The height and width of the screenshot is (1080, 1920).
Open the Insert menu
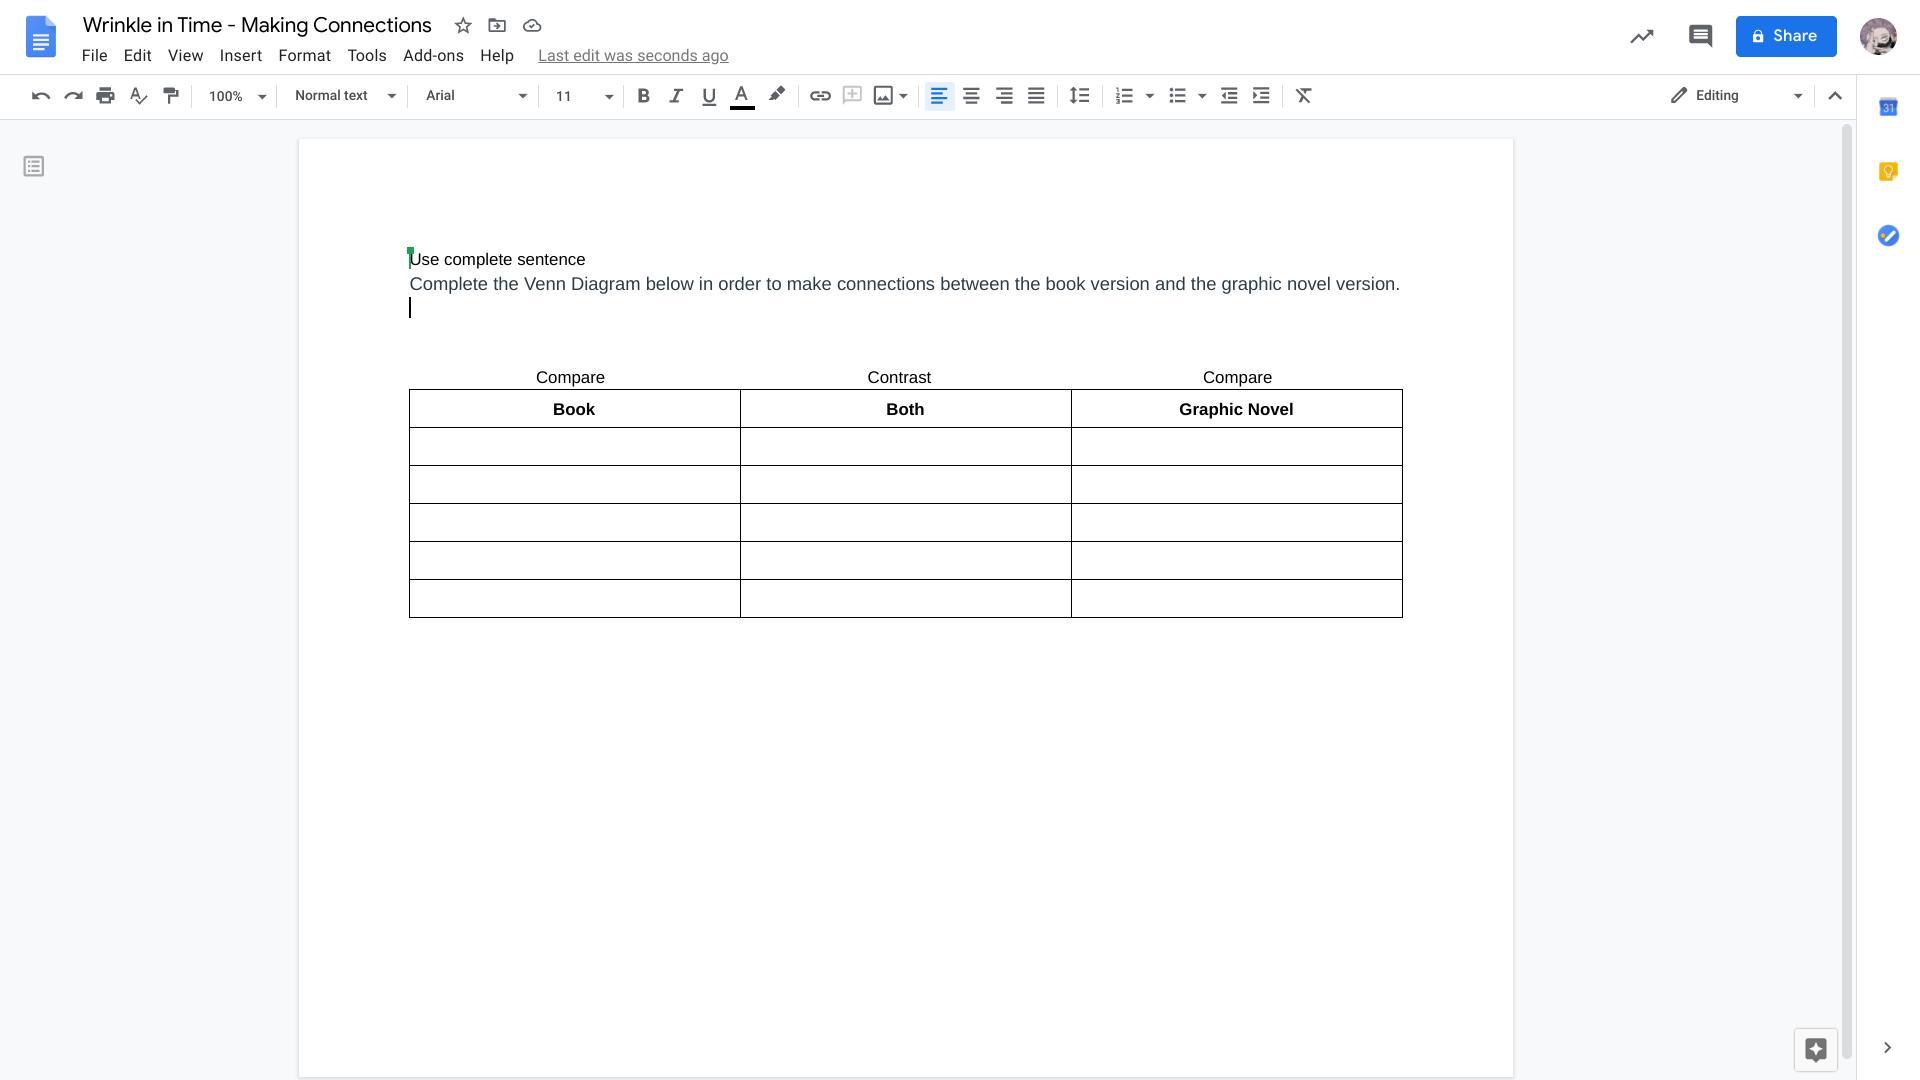pyautogui.click(x=240, y=56)
